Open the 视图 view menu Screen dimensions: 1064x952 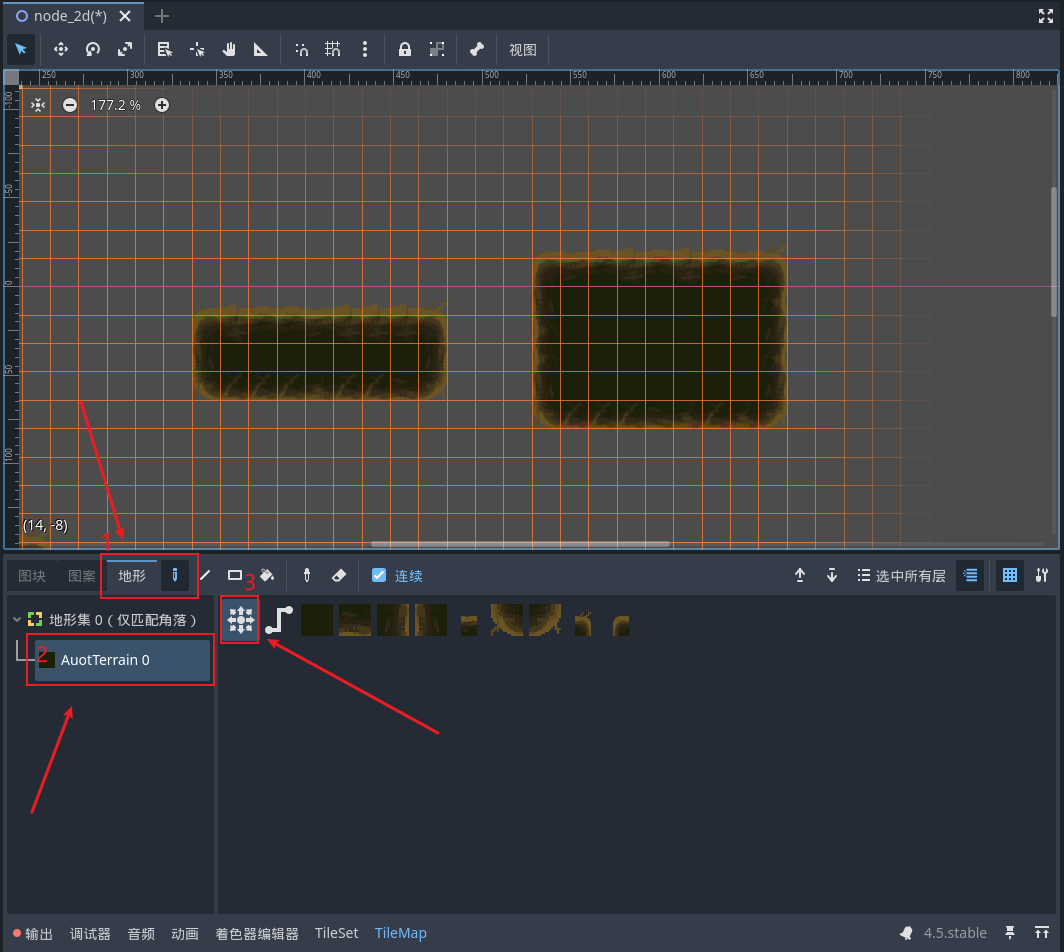(523, 49)
